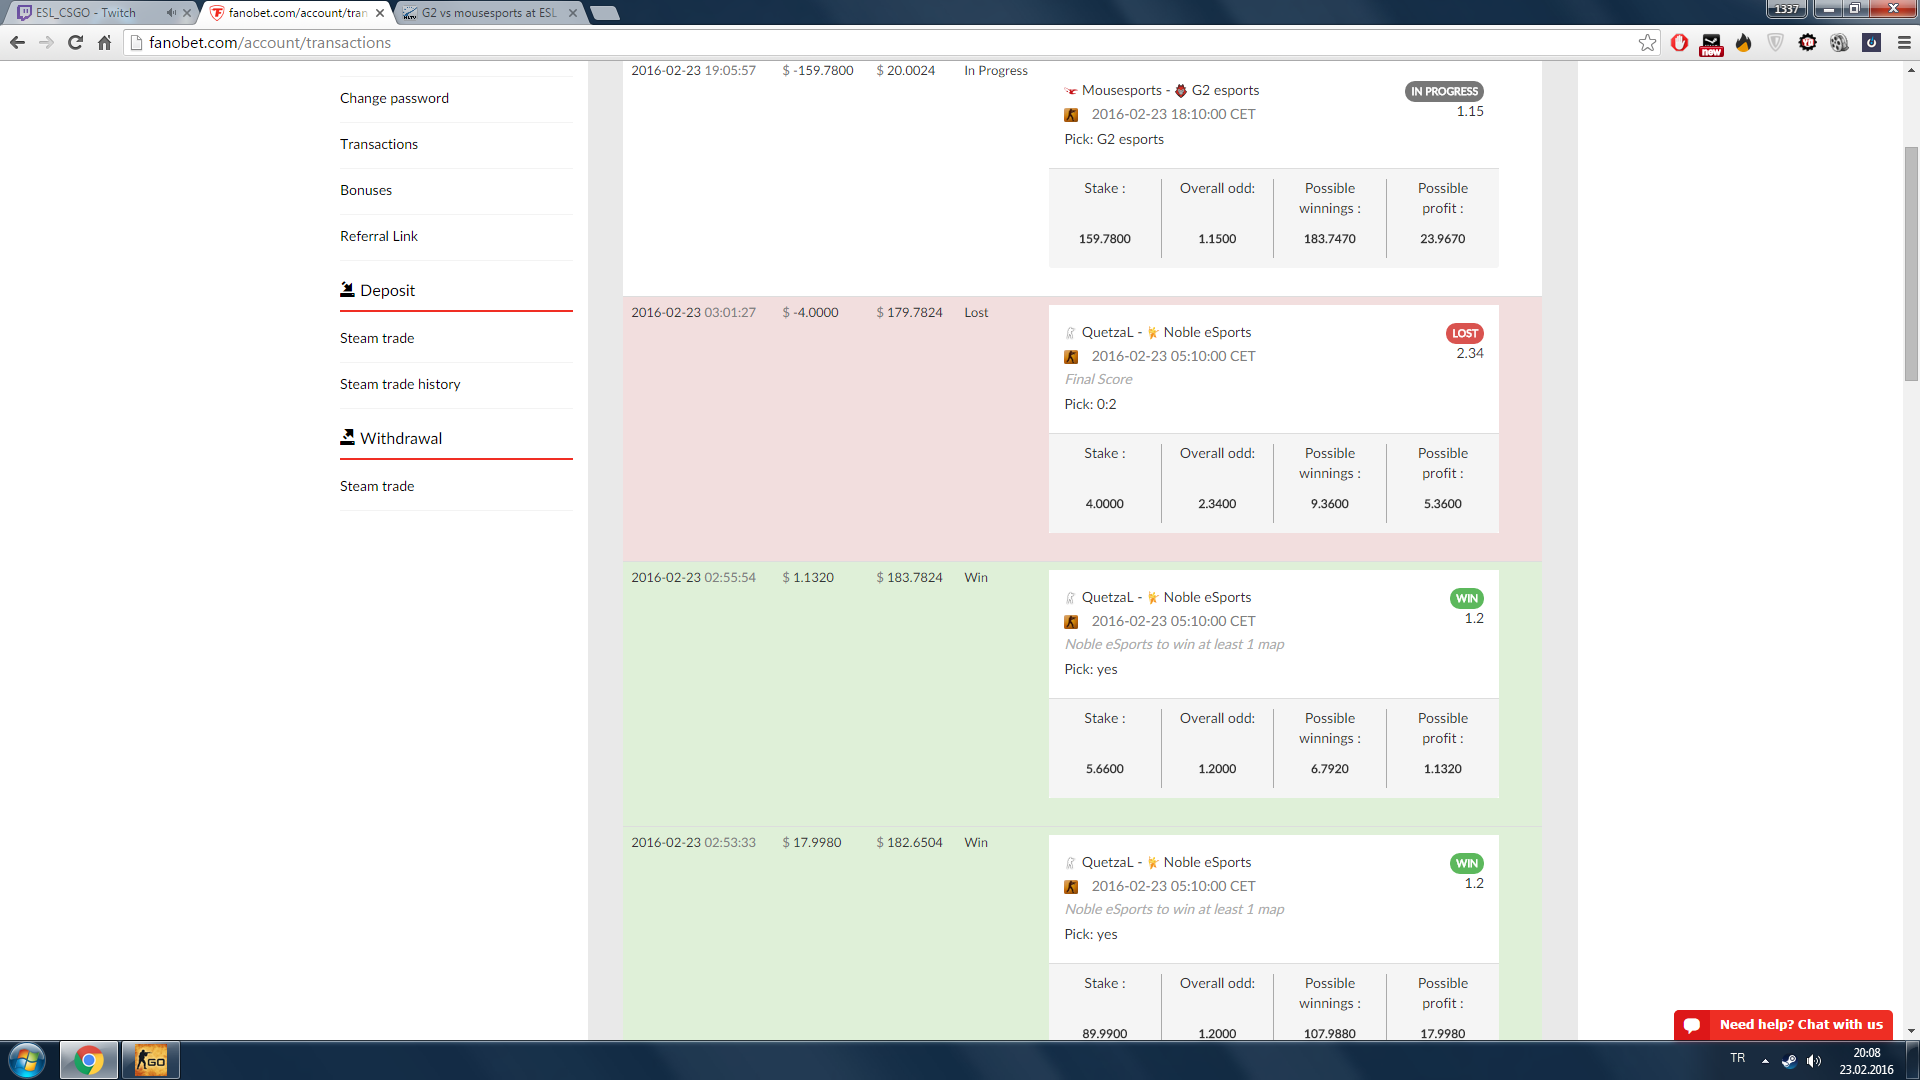Open a new browser tab
Viewport: 1920px width, 1080px height.
[604, 13]
